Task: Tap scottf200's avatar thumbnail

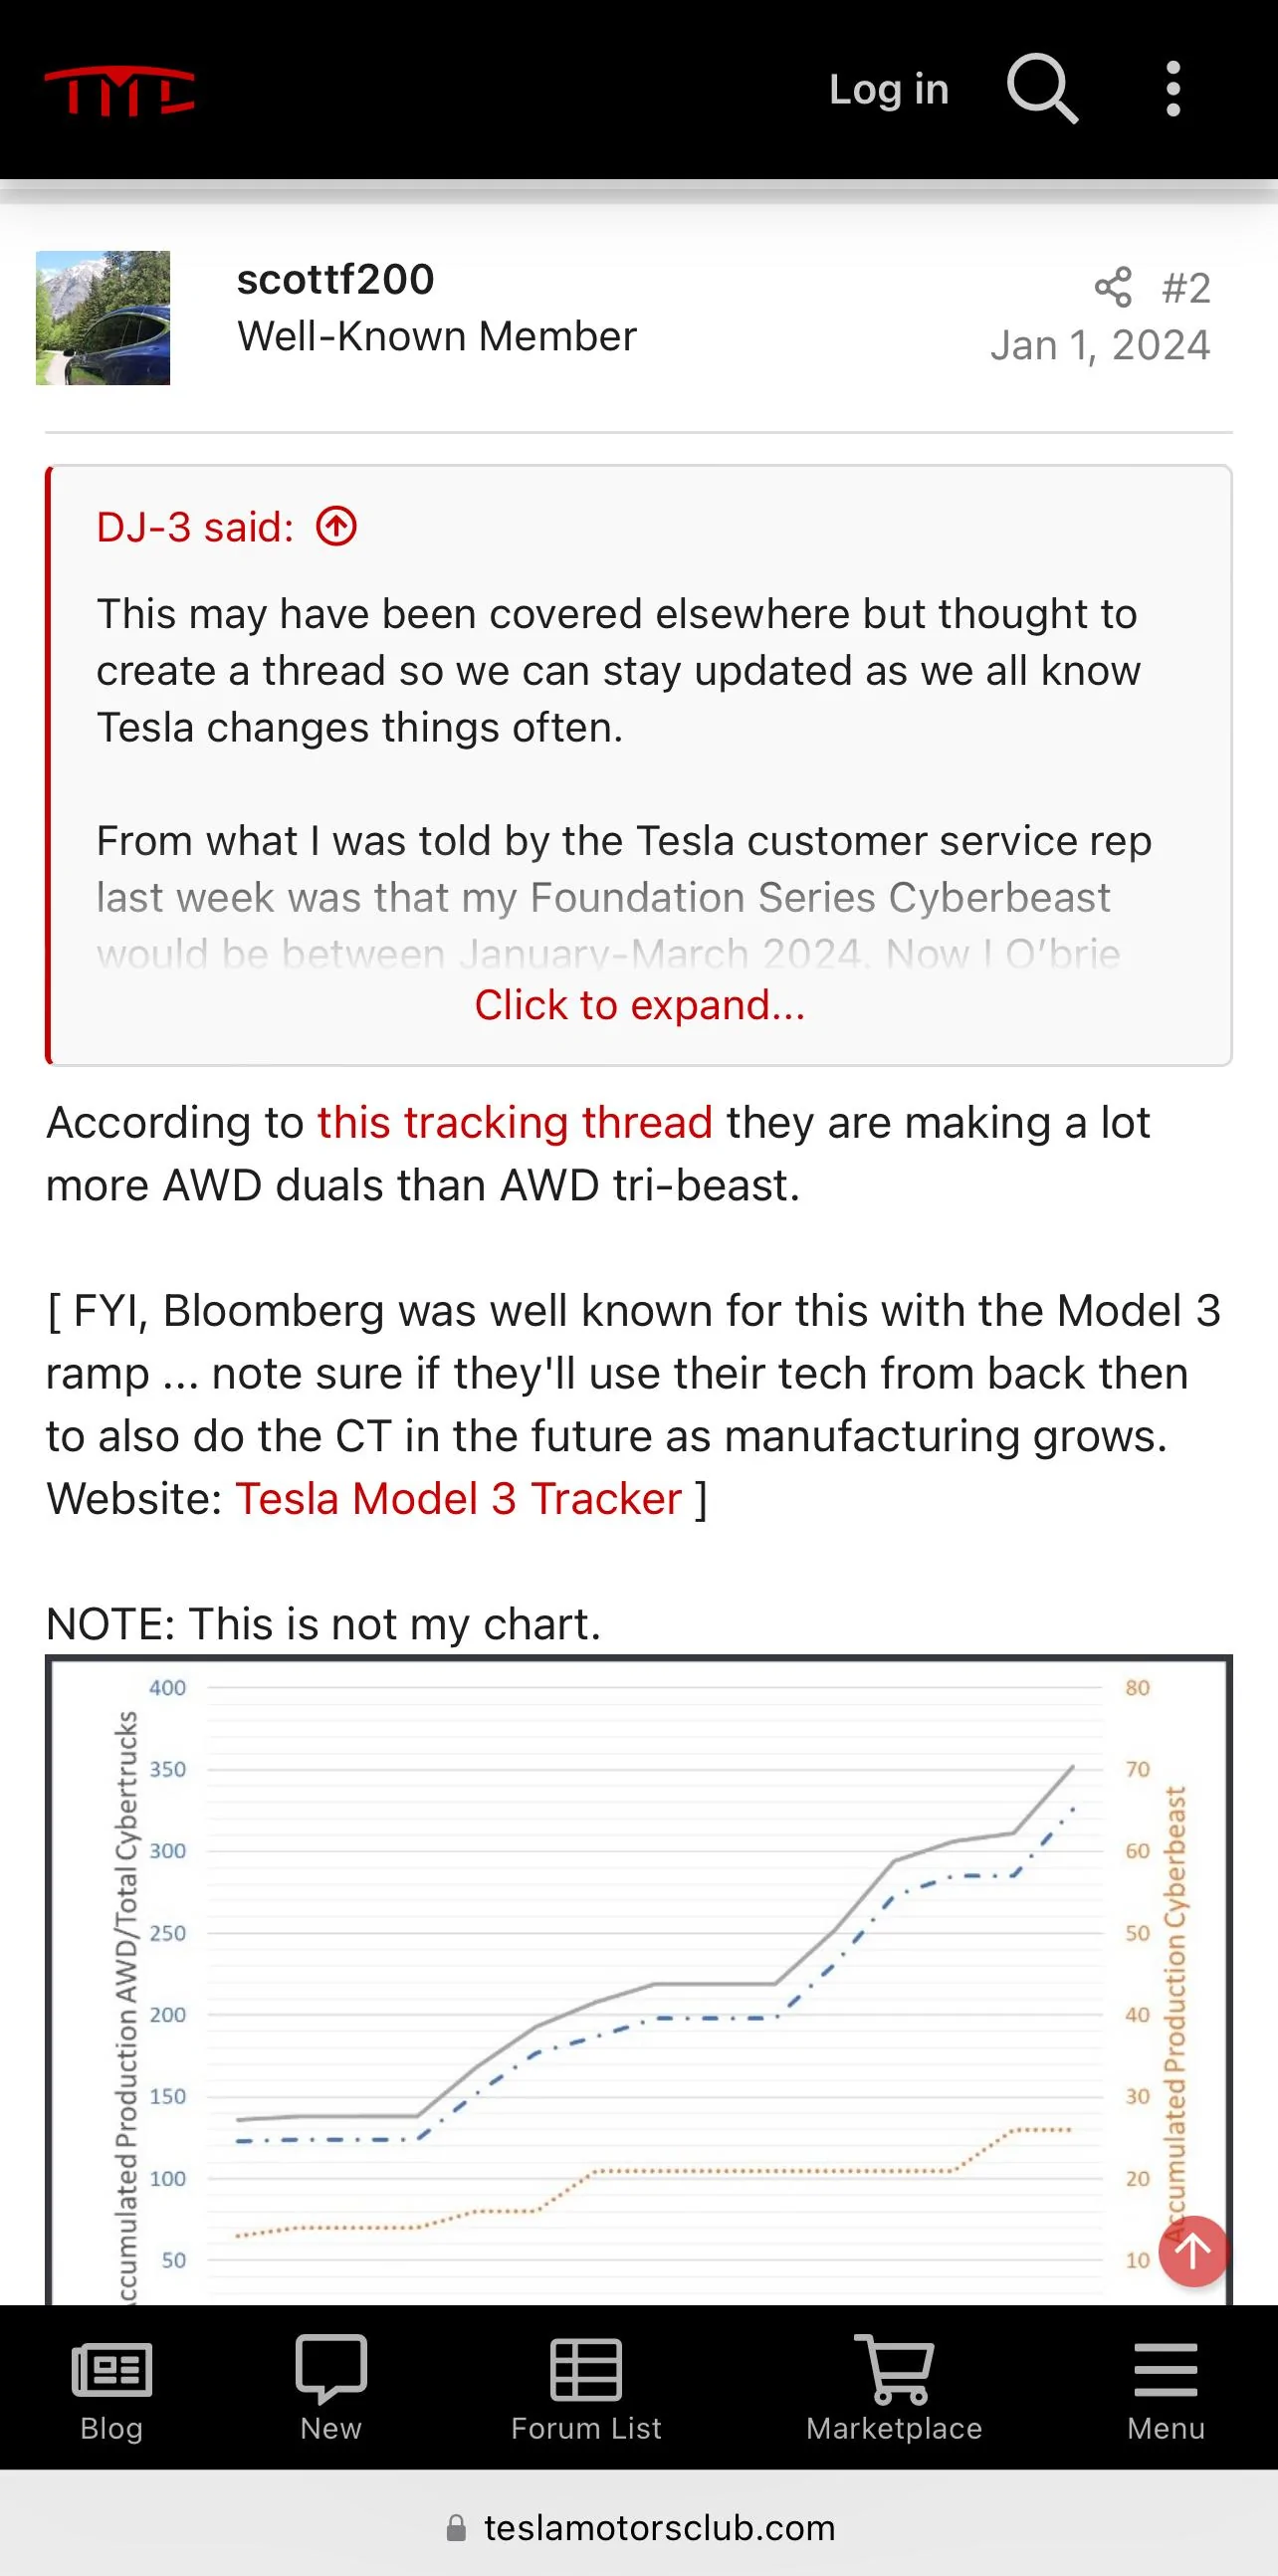Action: point(103,318)
